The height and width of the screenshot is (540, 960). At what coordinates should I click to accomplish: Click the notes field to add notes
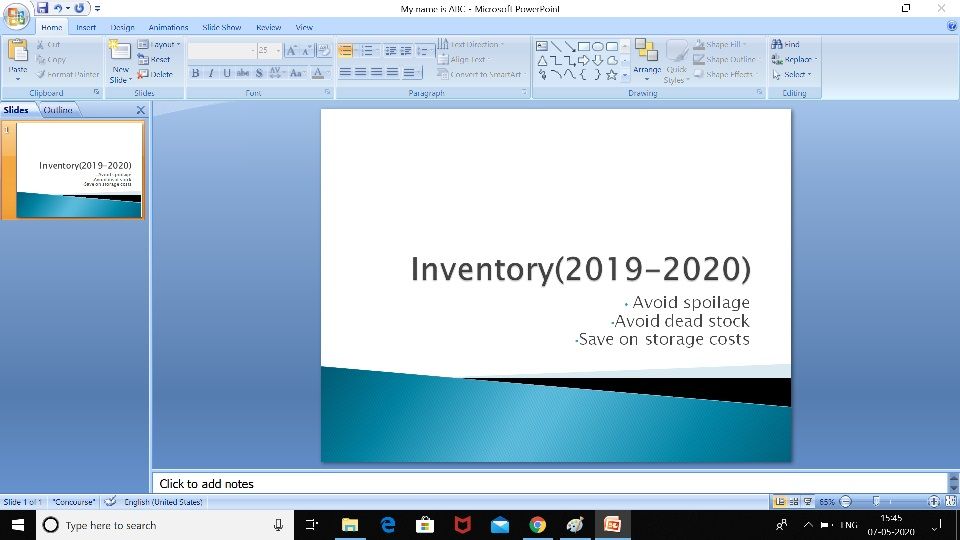coord(550,484)
